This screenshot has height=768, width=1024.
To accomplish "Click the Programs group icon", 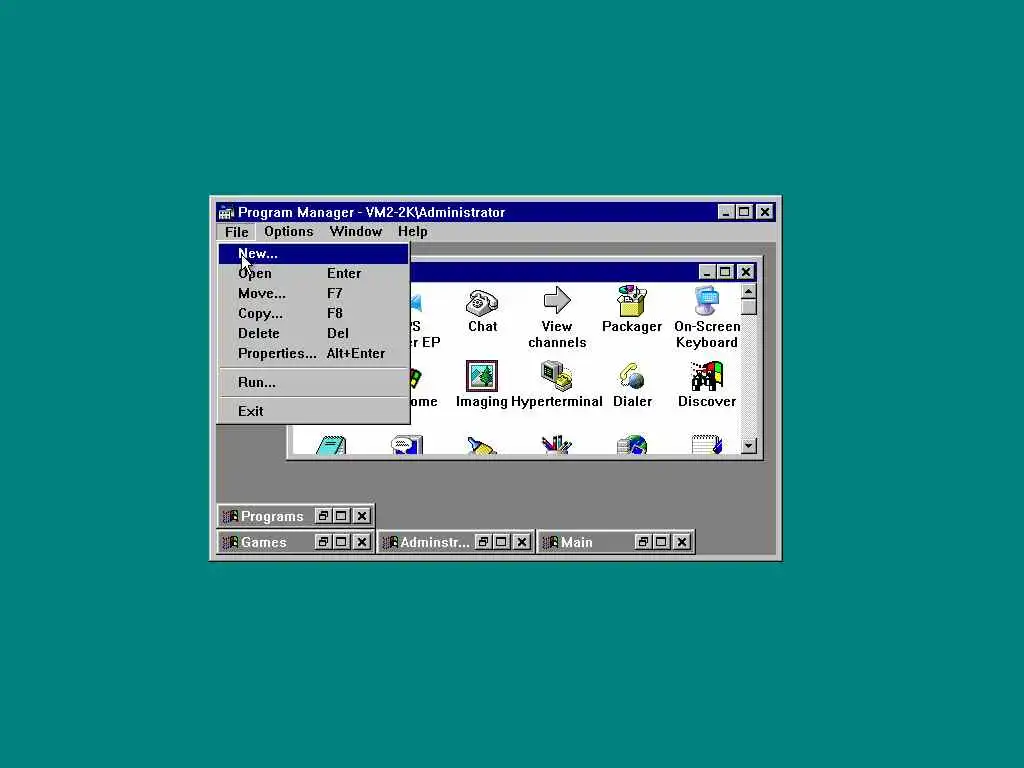I will coord(230,517).
